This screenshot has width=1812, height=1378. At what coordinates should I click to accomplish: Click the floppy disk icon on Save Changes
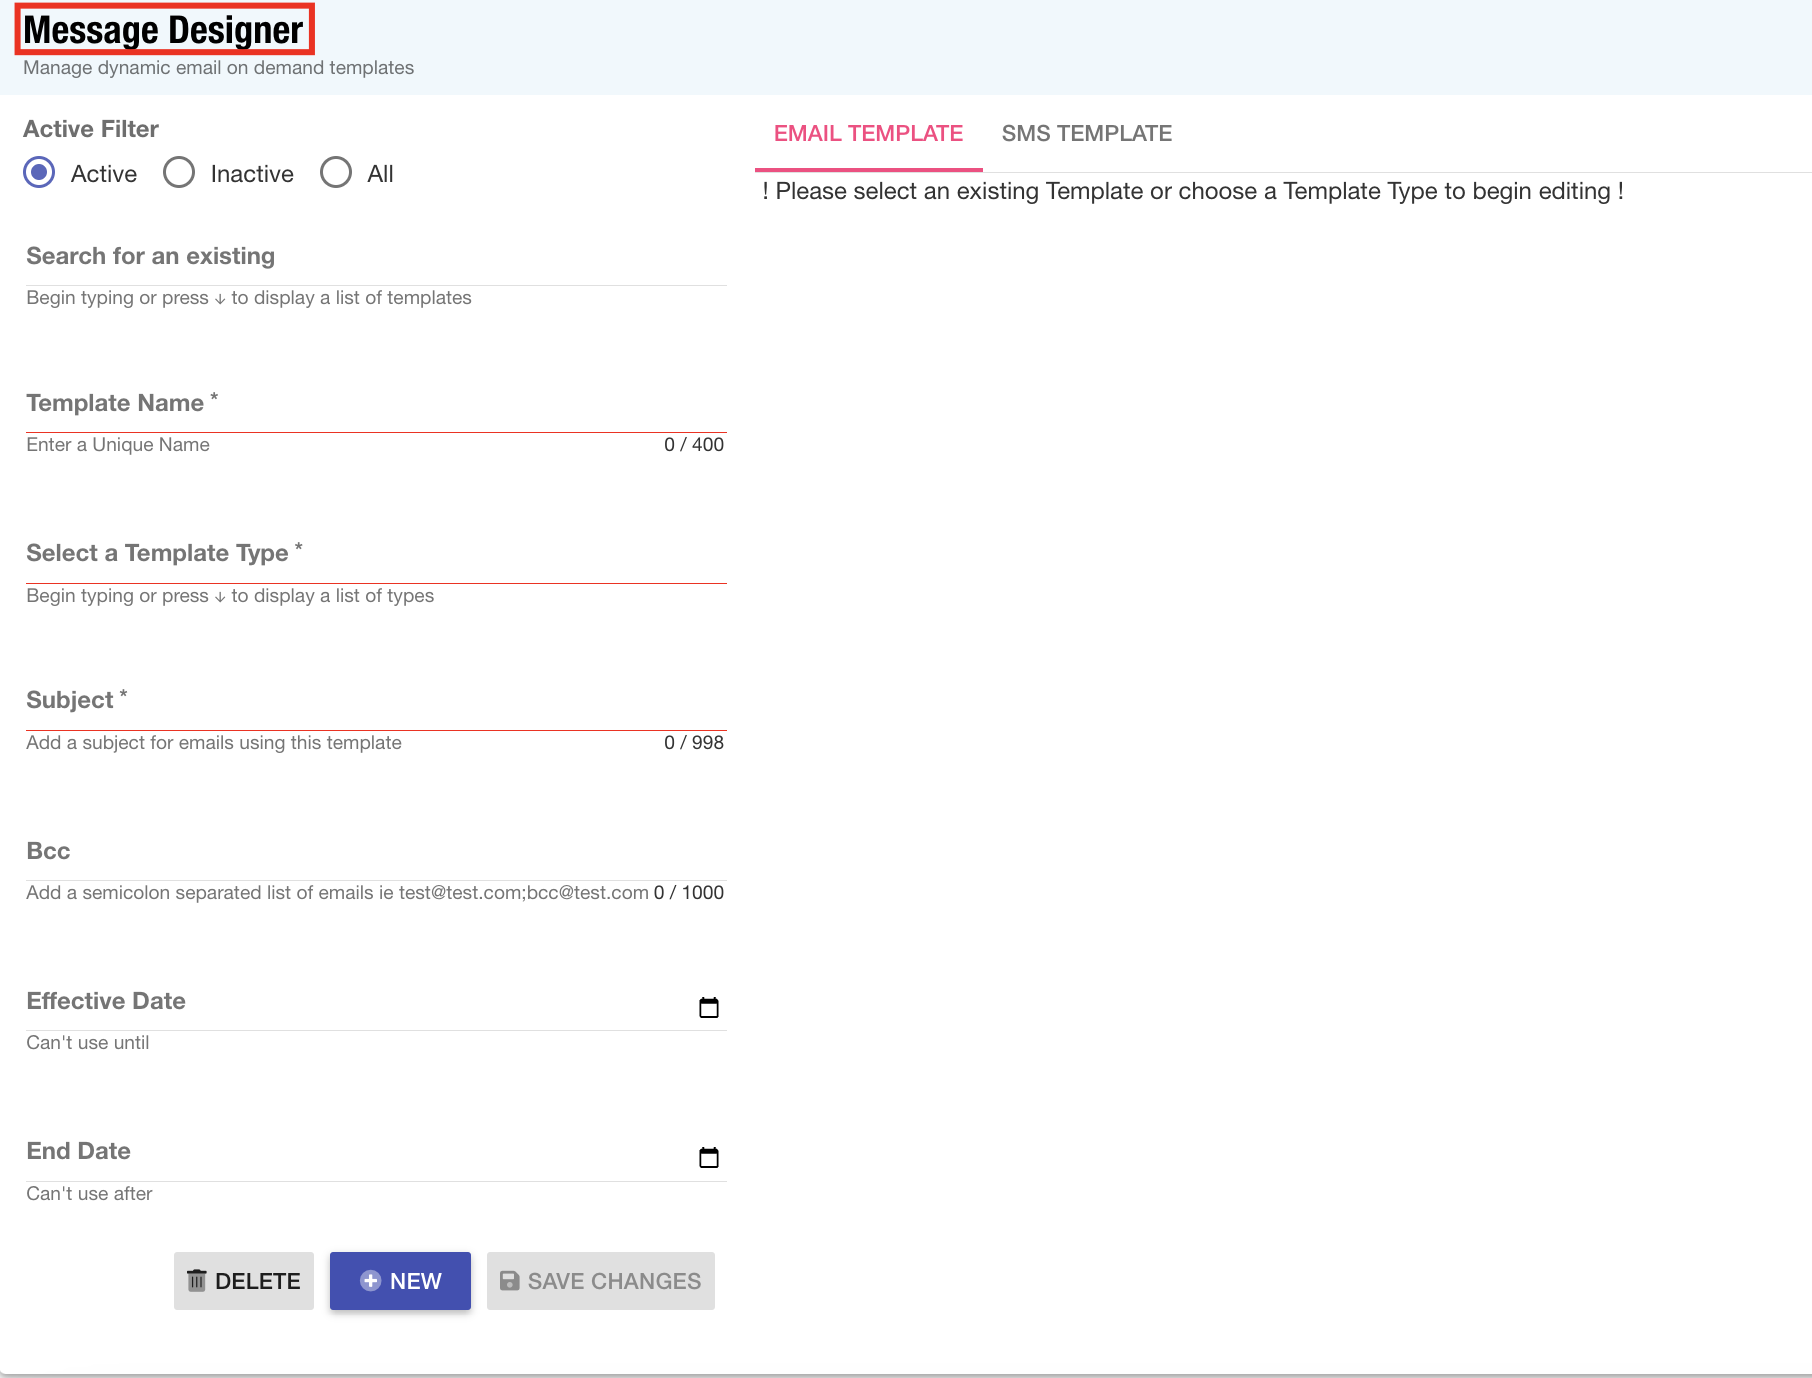(509, 1281)
